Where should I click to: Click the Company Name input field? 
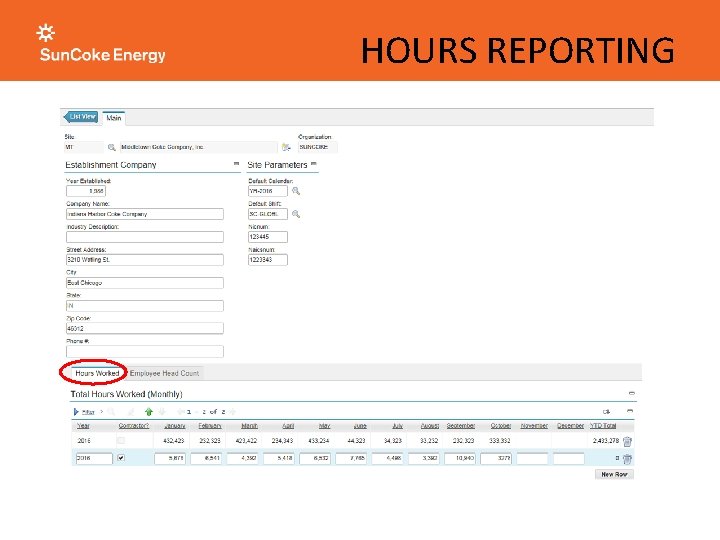coord(145,214)
